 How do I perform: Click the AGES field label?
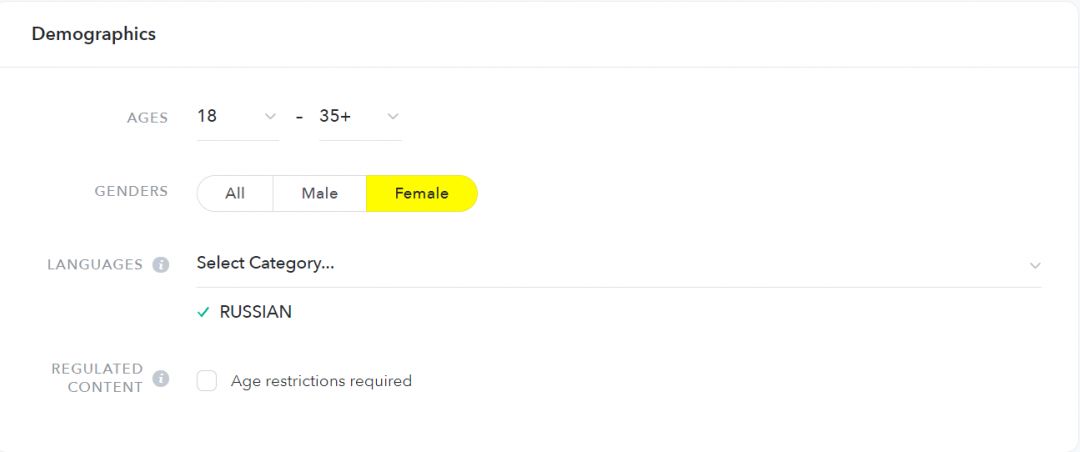pos(147,118)
